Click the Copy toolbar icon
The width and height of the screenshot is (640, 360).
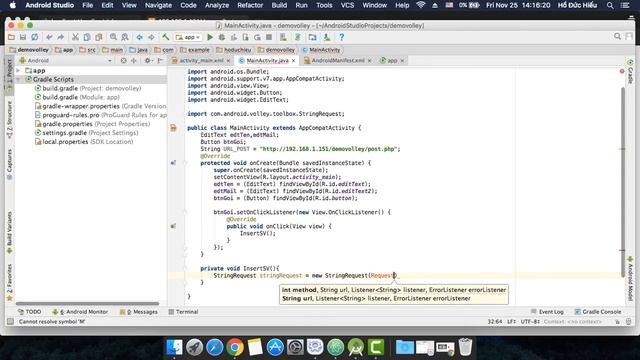click(87, 37)
